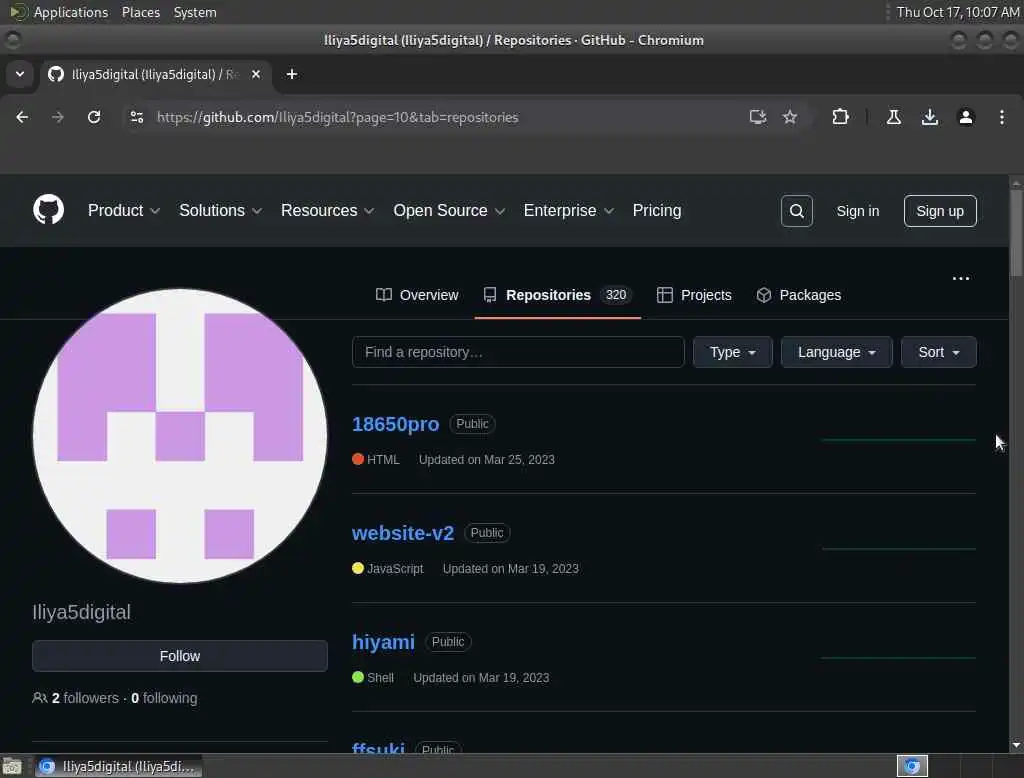This screenshot has width=1024, height=778.
Task: Open the Sort dropdown
Action: tap(938, 352)
